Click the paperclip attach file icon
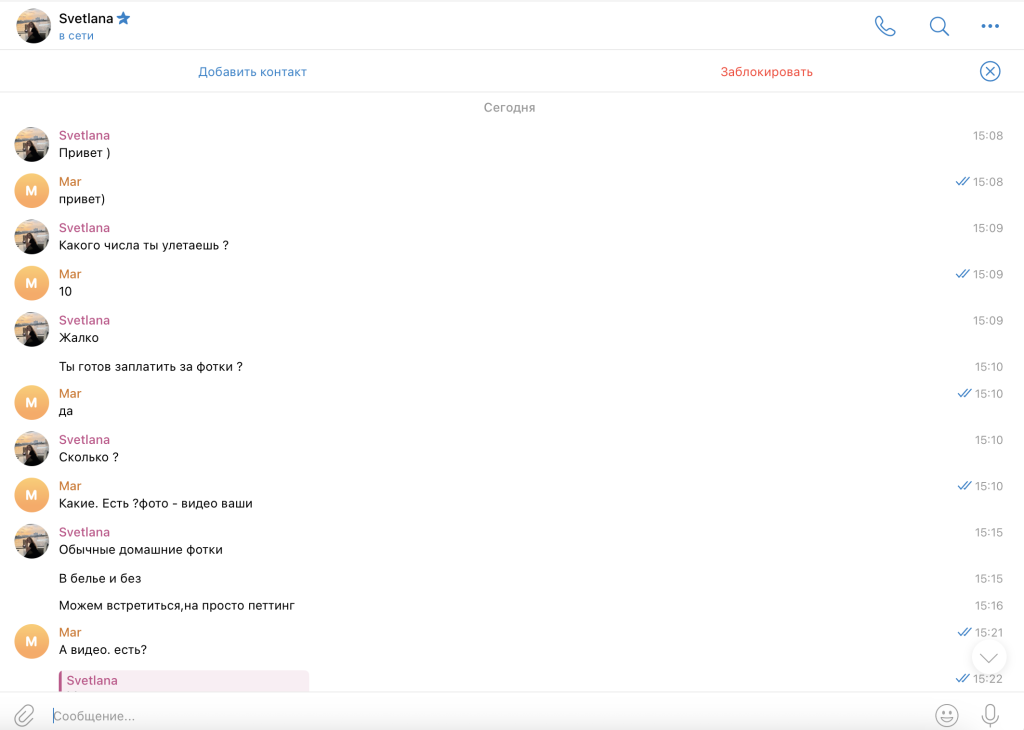1024x730 pixels. point(24,715)
